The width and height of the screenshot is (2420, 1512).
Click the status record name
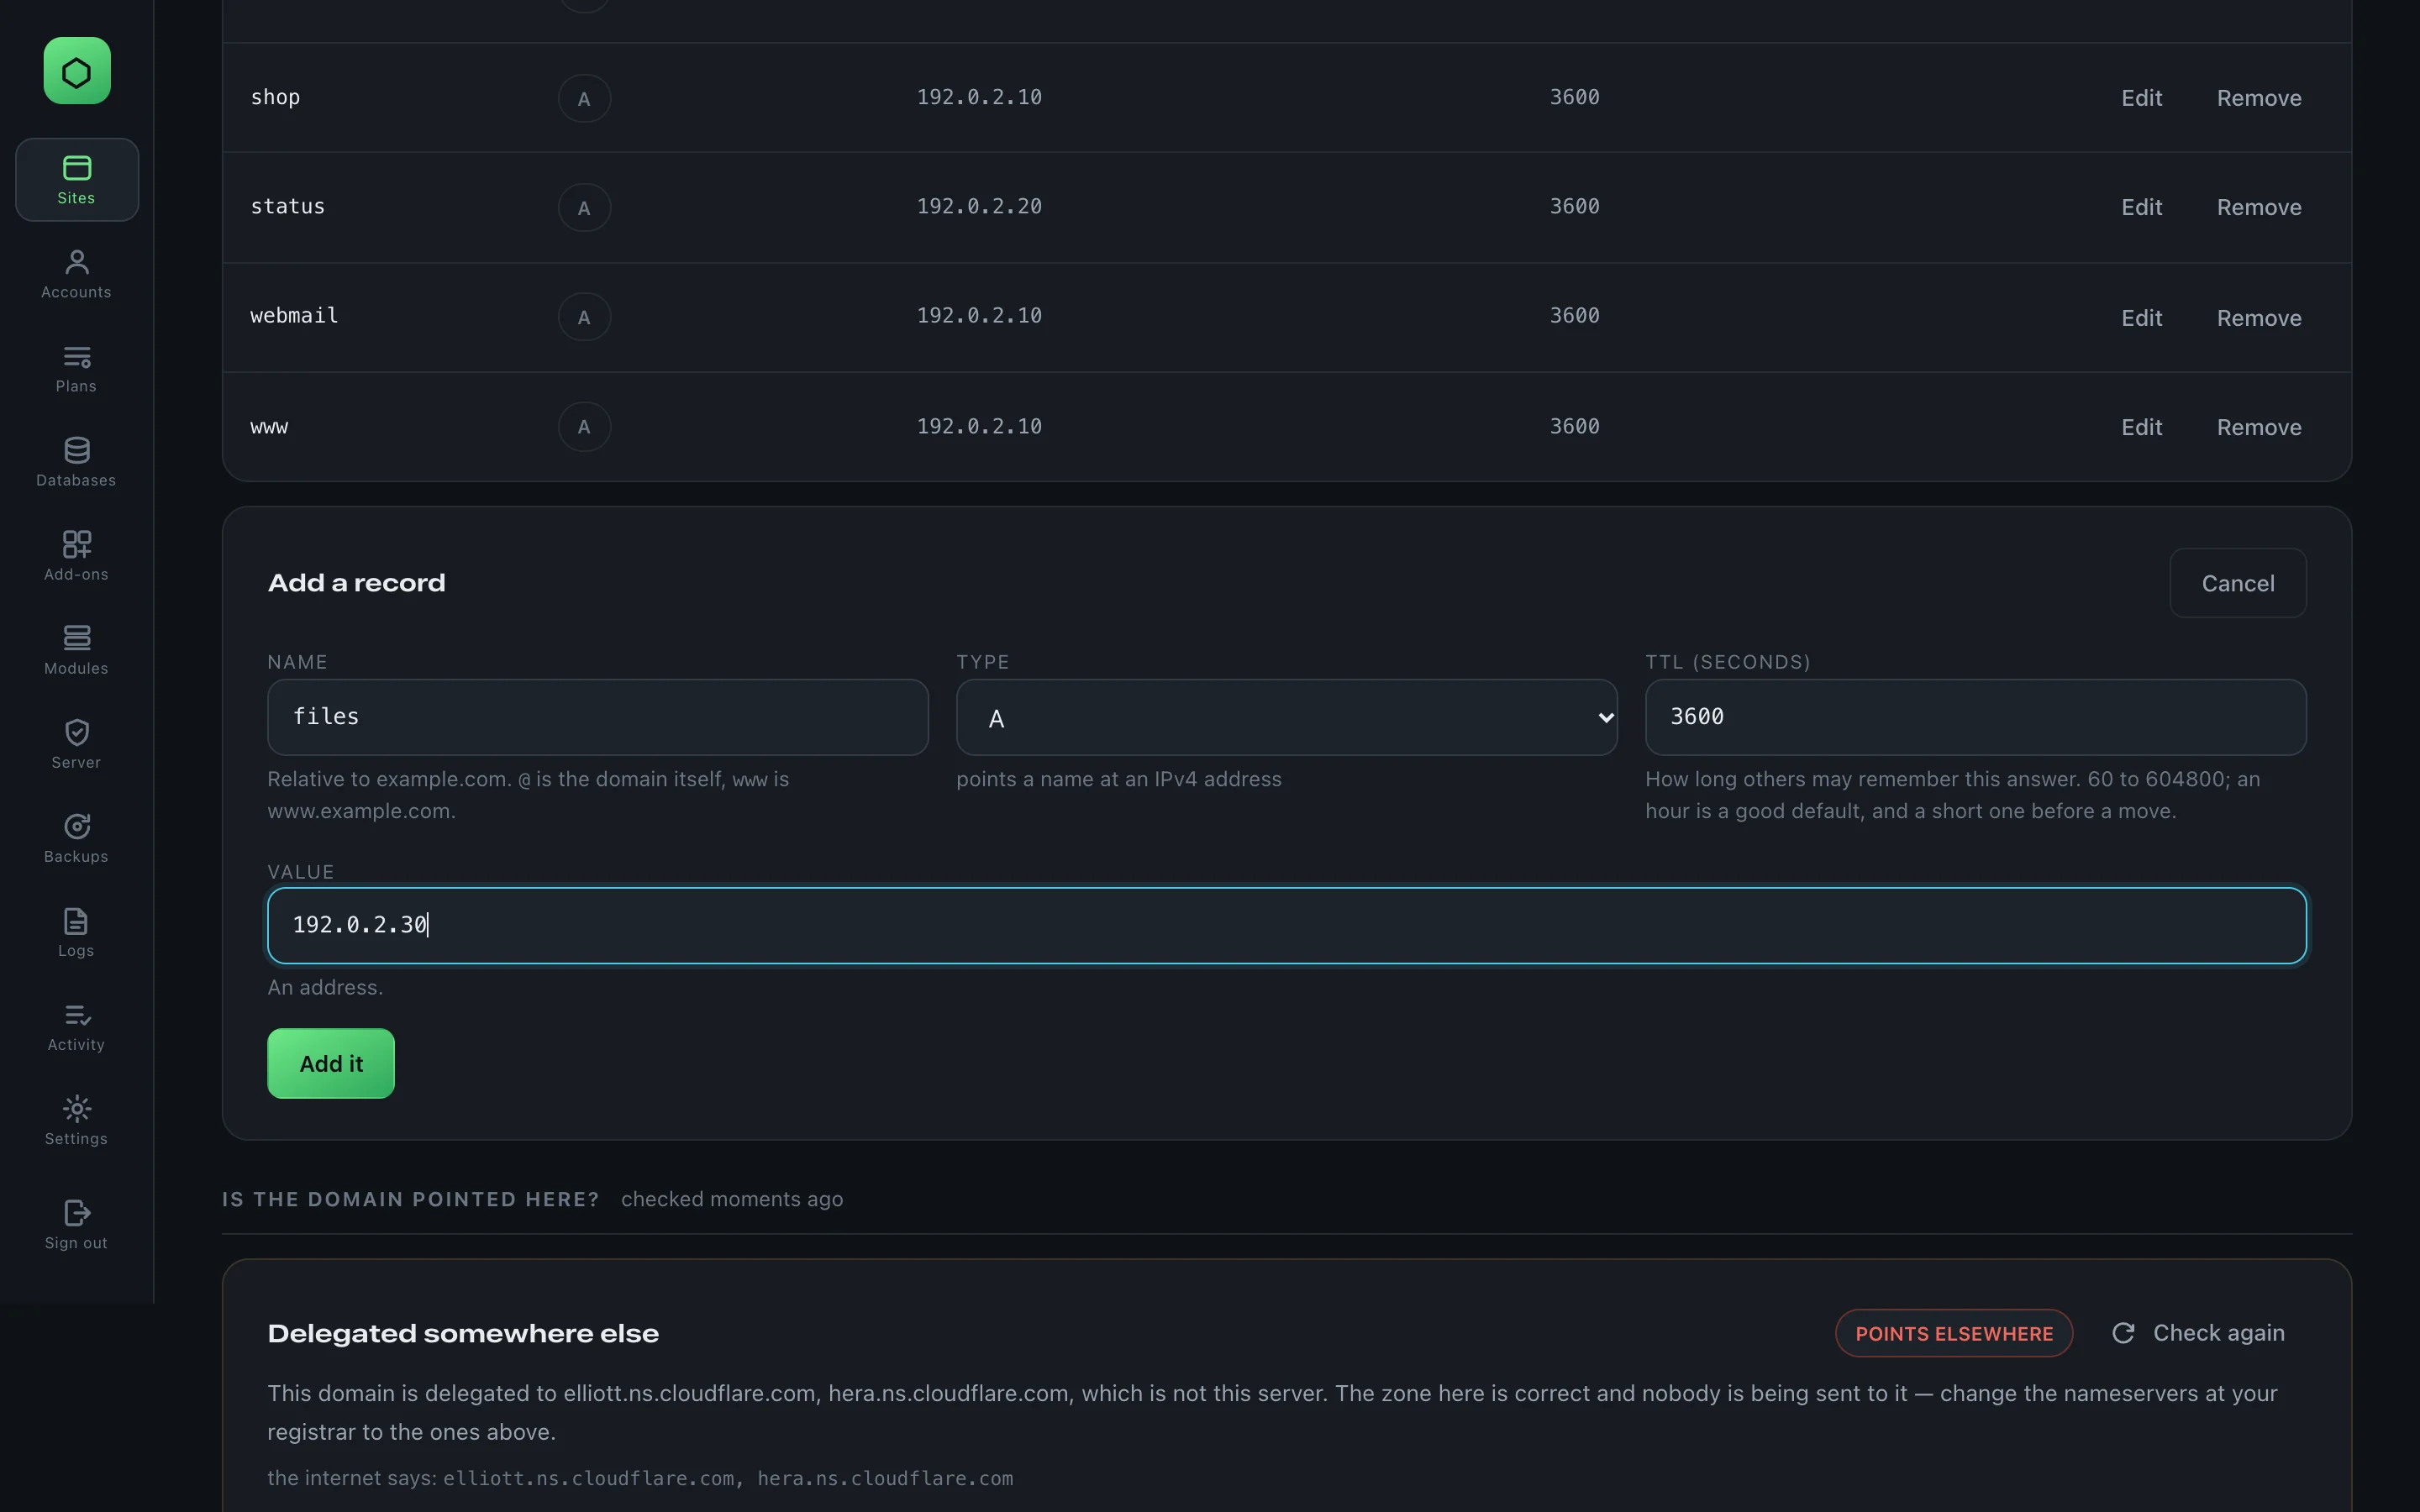(288, 206)
